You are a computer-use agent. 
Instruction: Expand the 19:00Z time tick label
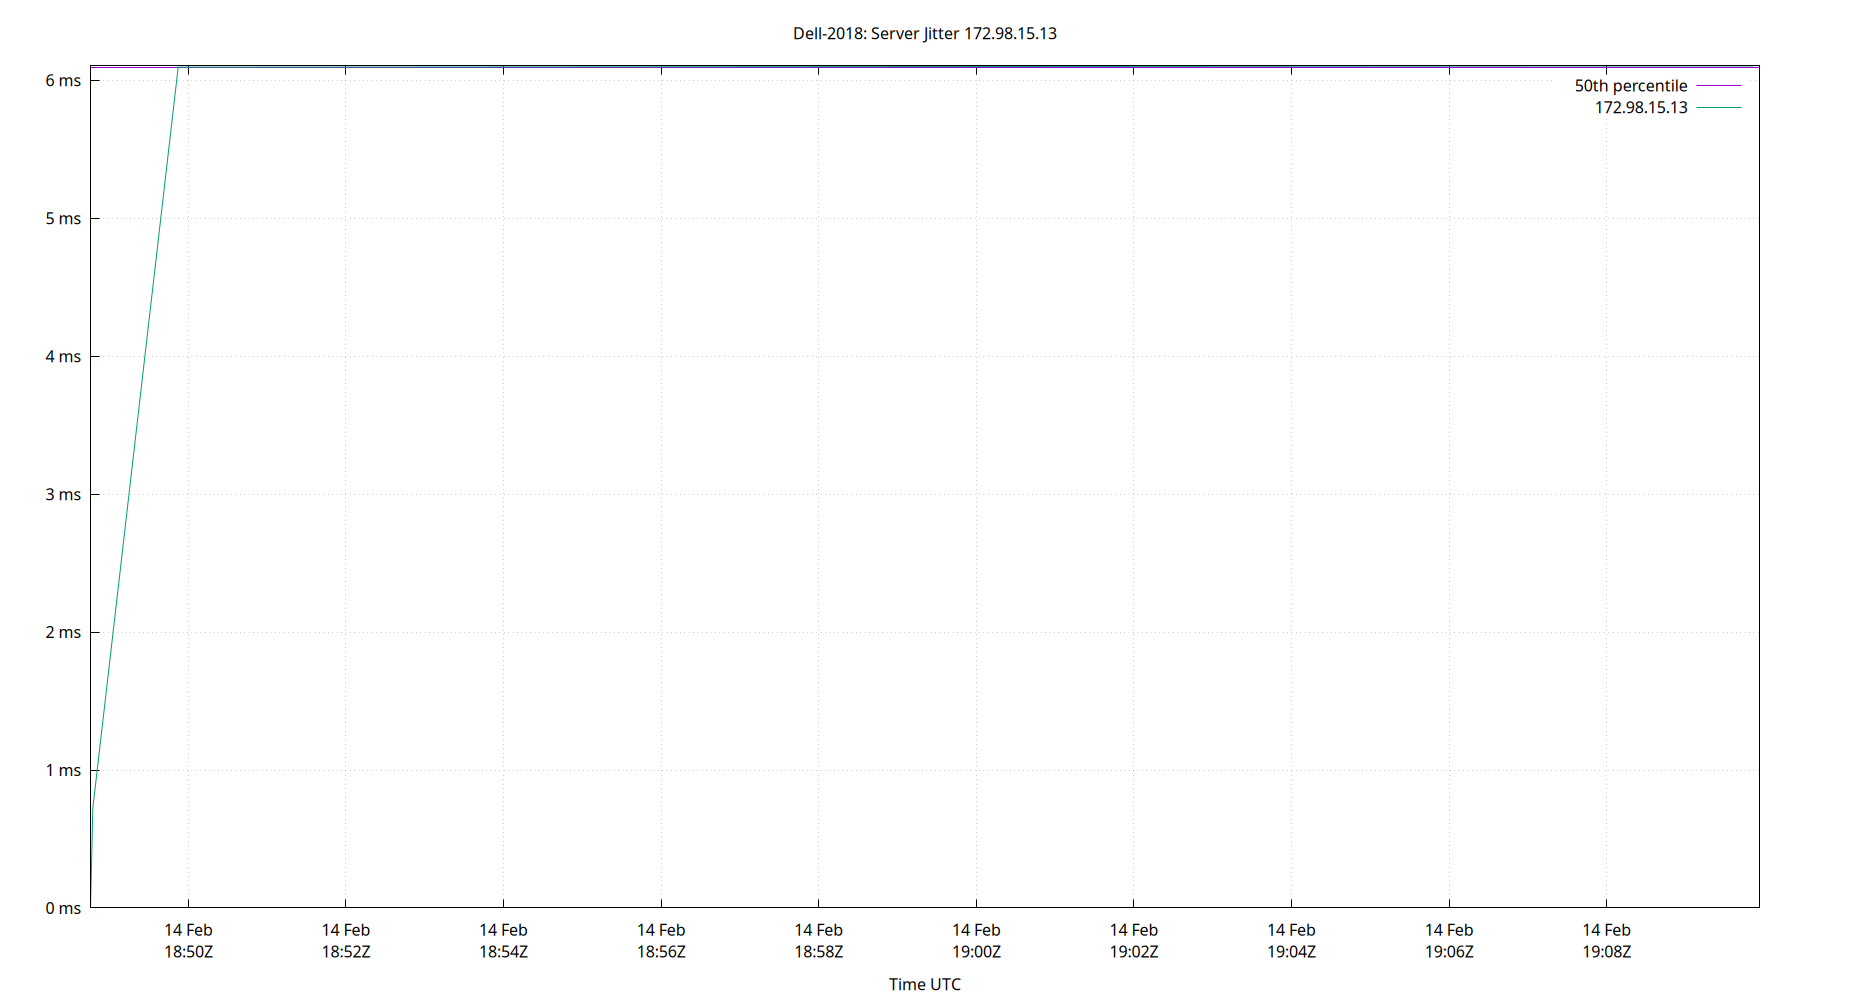pos(976,940)
